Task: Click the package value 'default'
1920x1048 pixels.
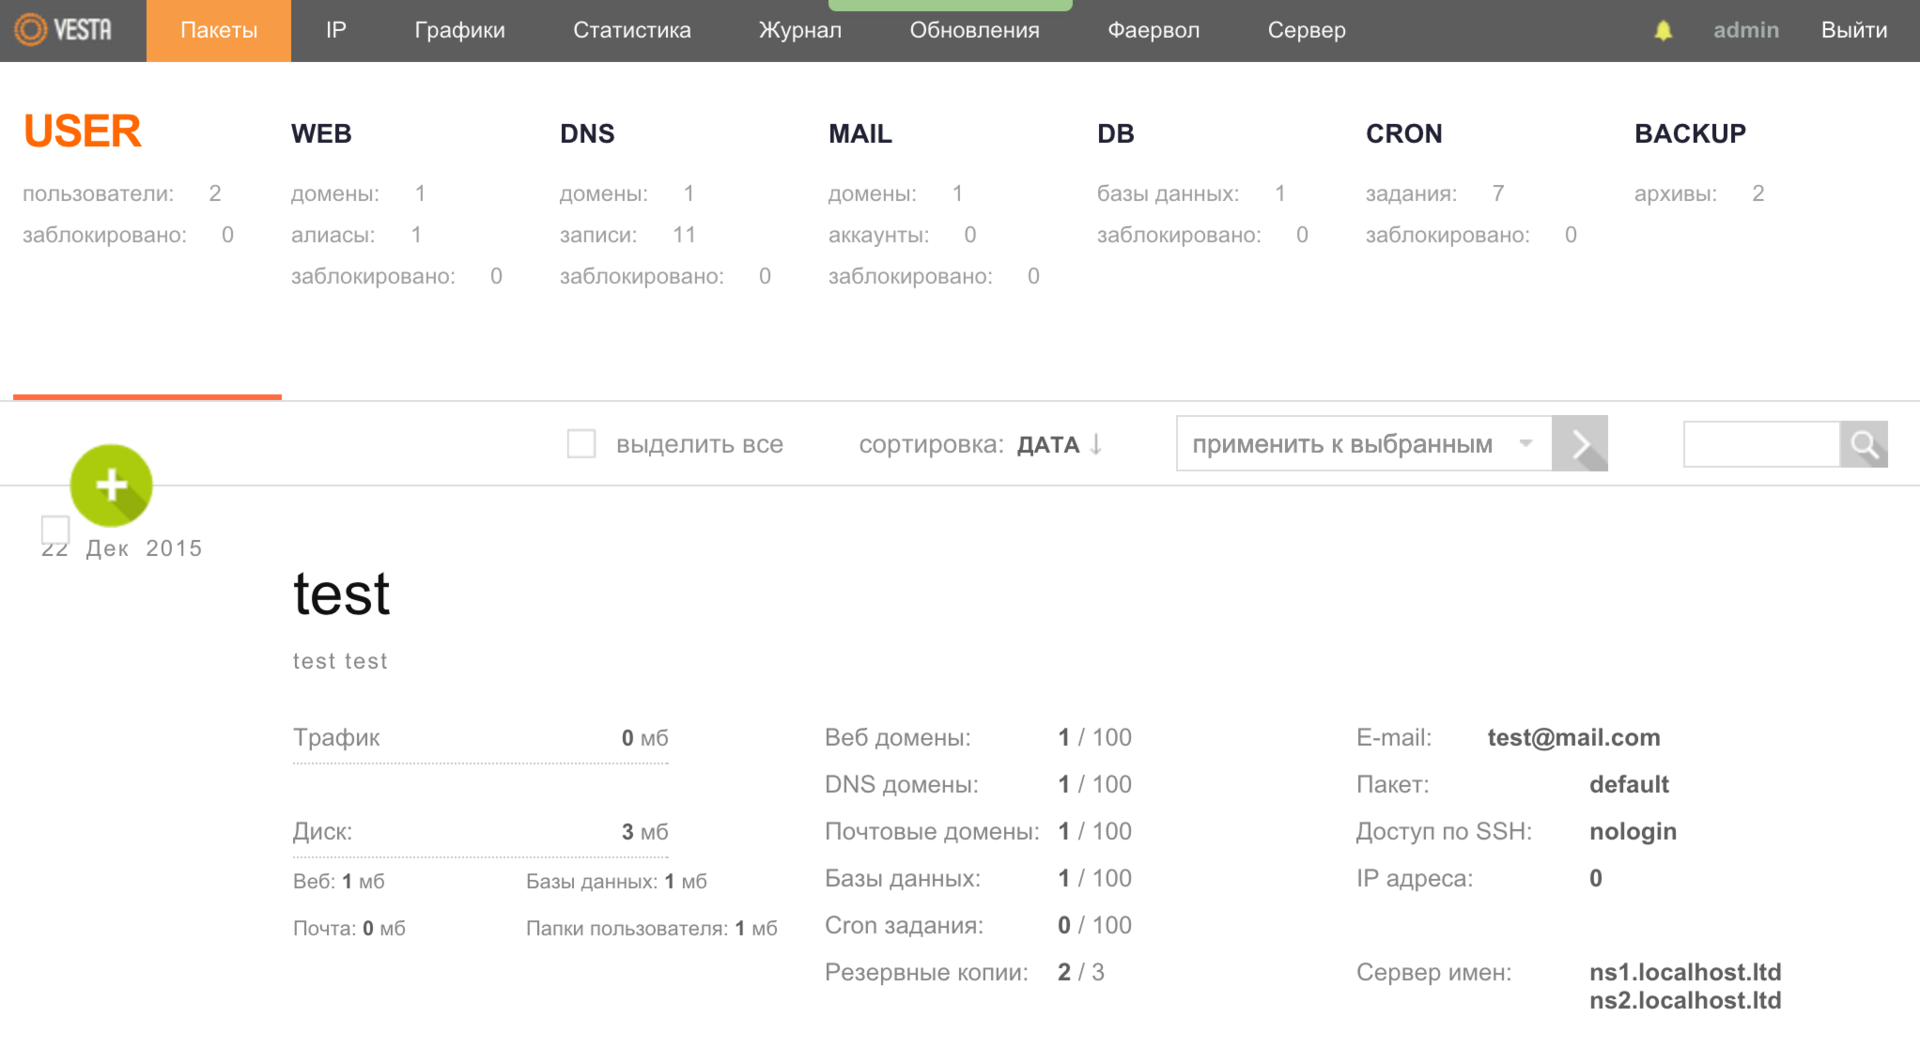Action: click(1629, 785)
